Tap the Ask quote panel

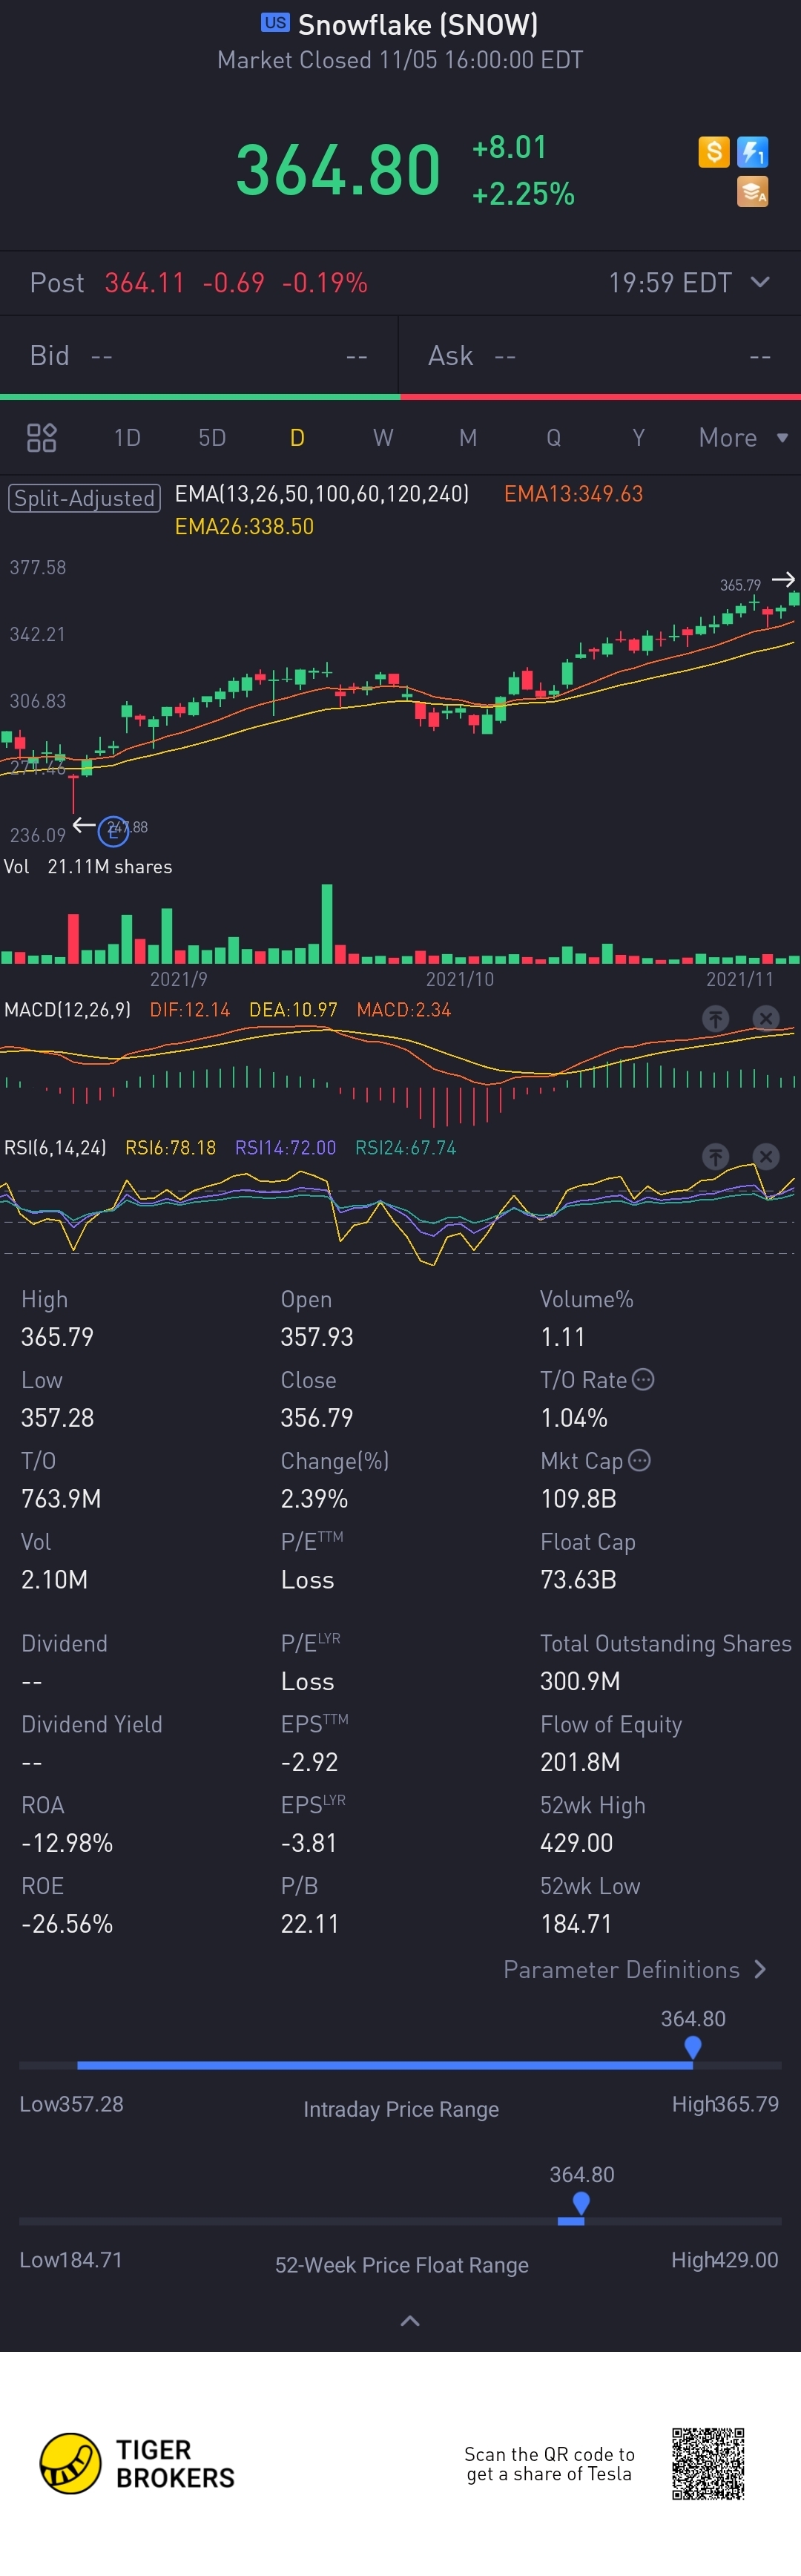[x=600, y=355]
